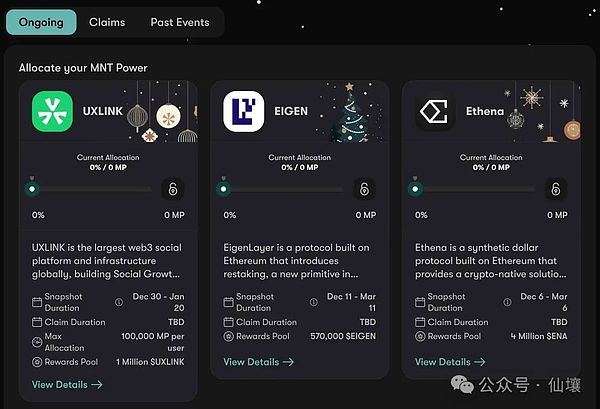The height and width of the screenshot is (409, 600).
Task: Open the Past Events tab
Action: tap(180, 21)
